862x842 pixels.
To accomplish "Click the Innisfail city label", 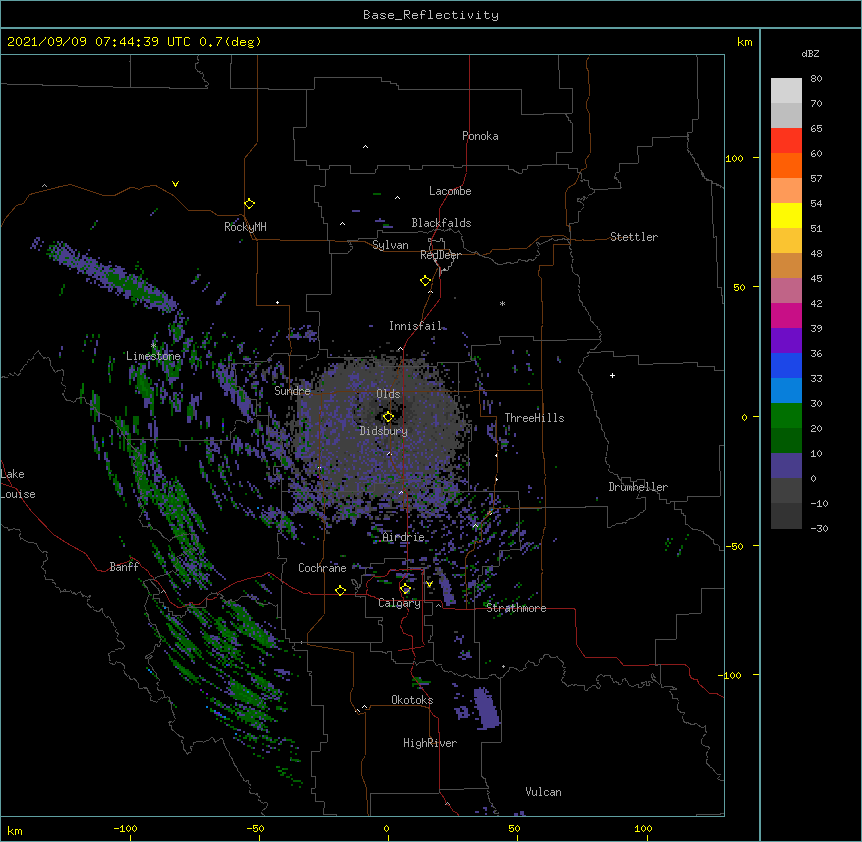I will (415, 326).
